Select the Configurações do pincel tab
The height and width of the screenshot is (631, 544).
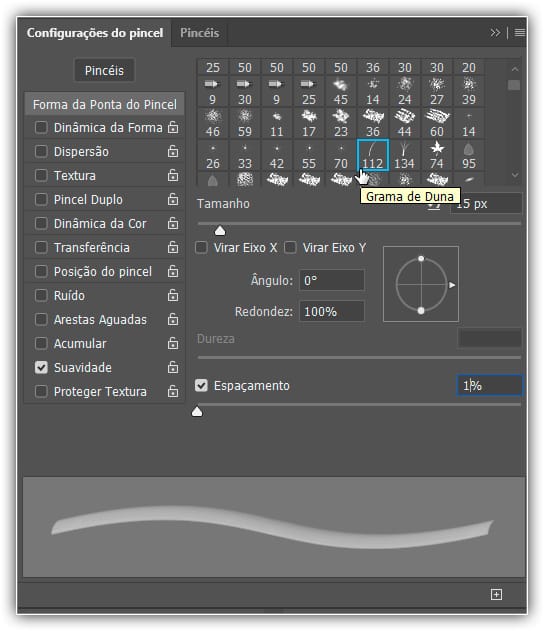coord(95,33)
